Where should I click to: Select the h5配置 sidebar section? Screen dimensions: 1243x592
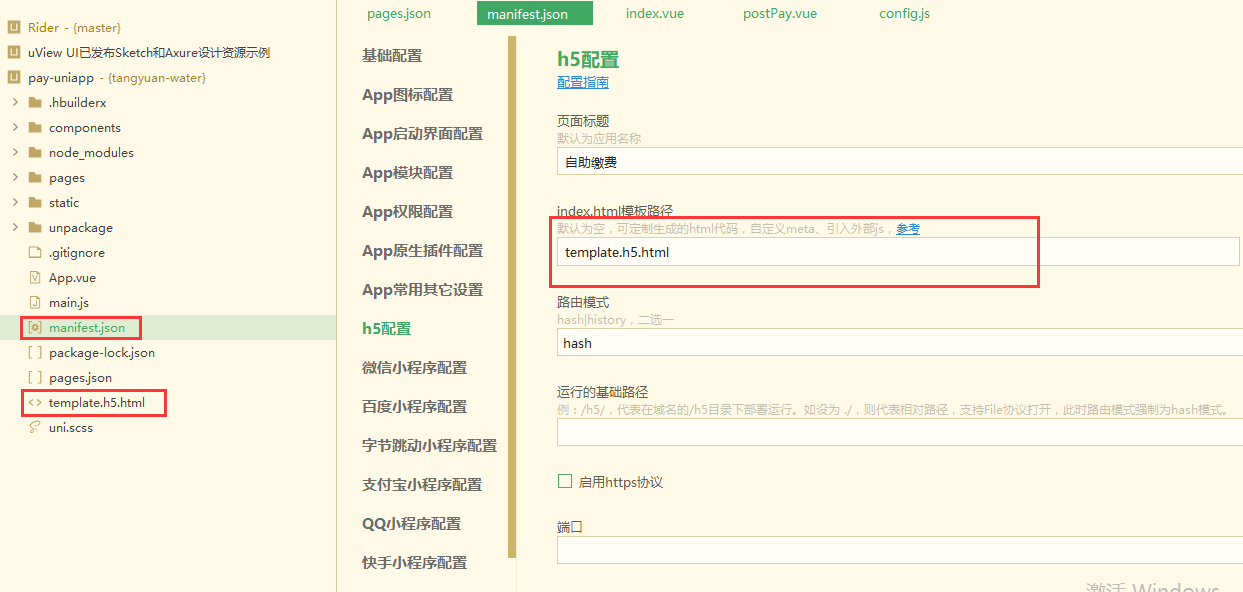coord(386,329)
